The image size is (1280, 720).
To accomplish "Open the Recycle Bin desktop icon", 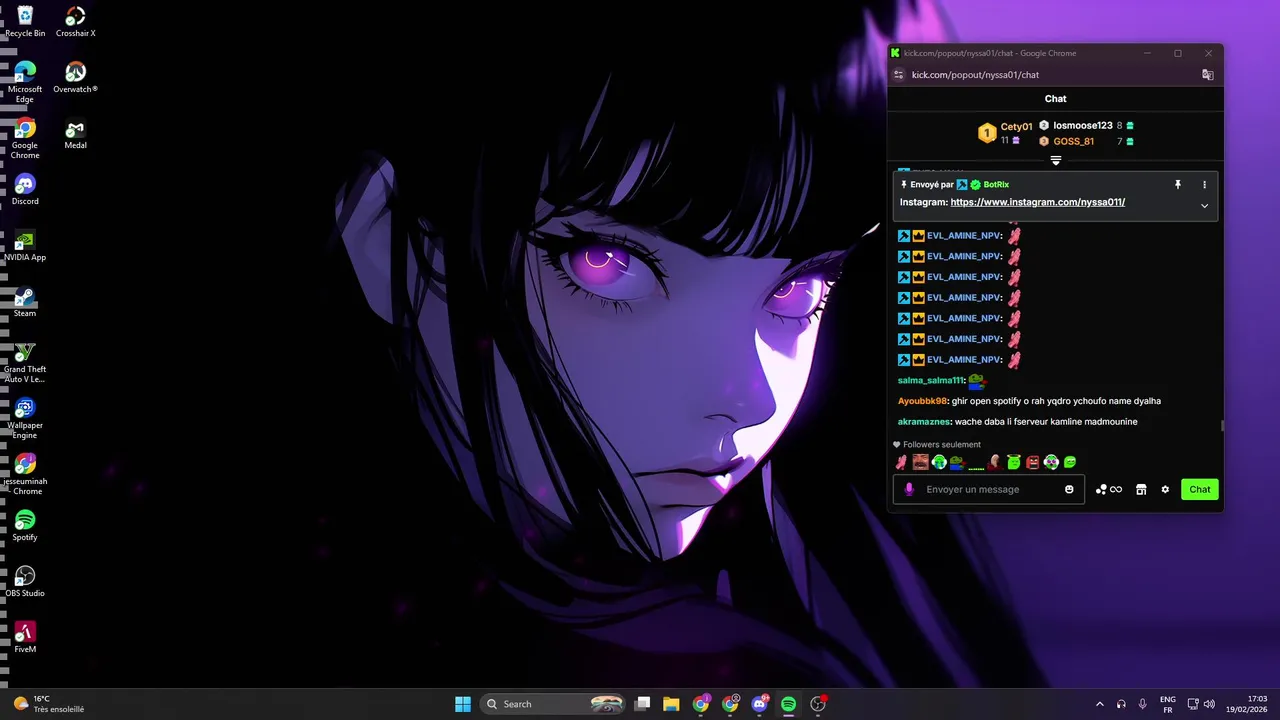I will pyautogui.click(x=25, y=21).
